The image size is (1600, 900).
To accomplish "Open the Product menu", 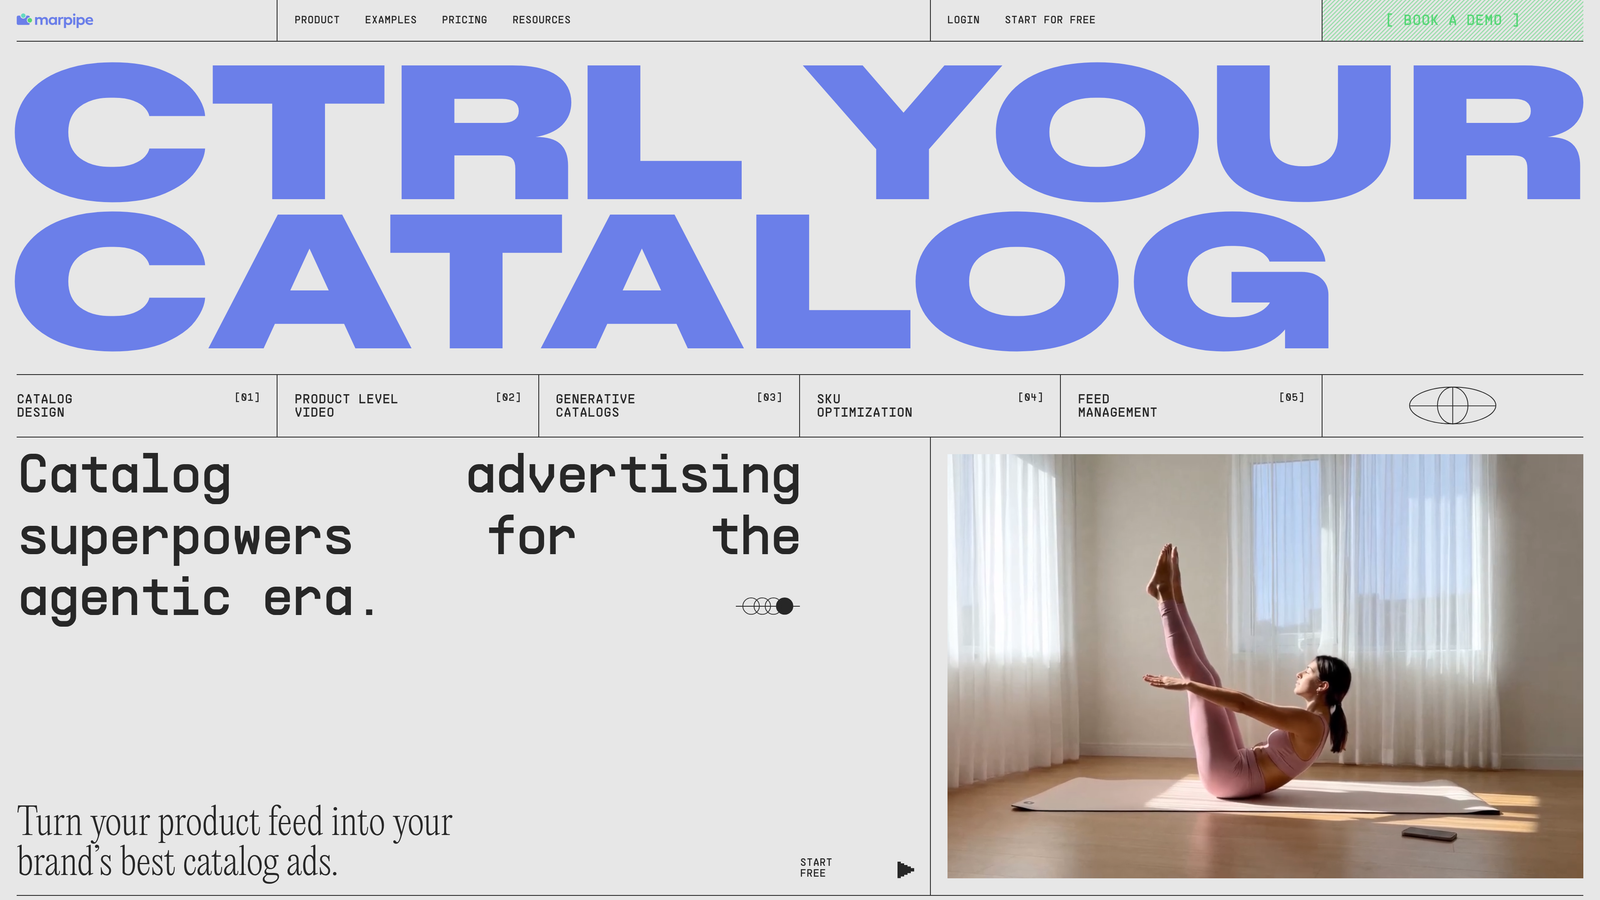I will click(317, 20).
